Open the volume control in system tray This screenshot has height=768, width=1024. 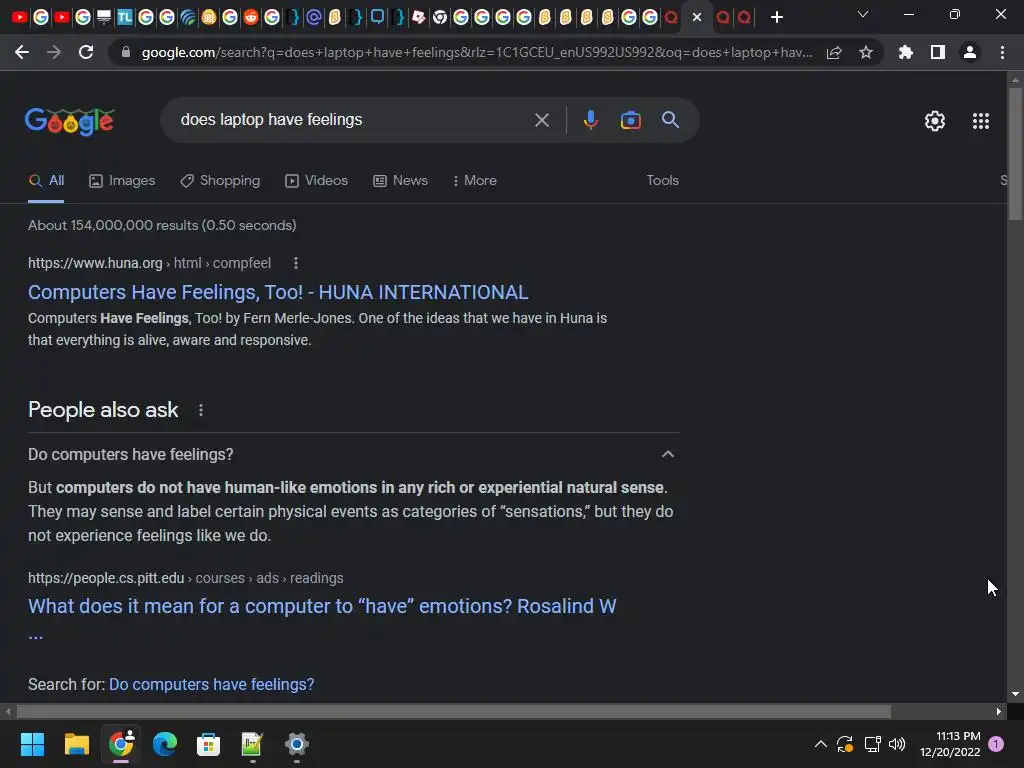point(897,744)
